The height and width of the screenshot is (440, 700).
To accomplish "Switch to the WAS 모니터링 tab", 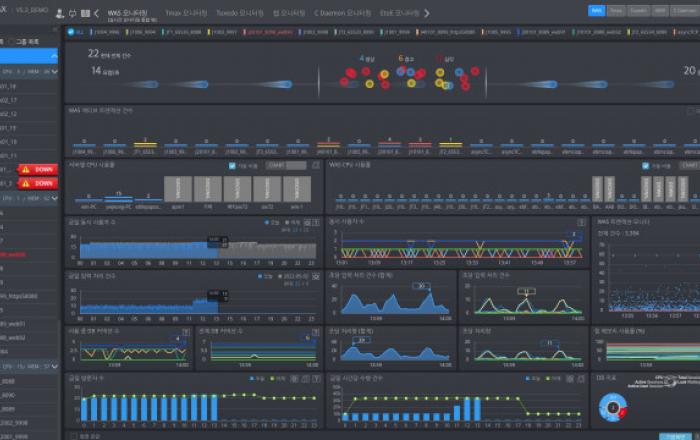I will click(127, 13).
